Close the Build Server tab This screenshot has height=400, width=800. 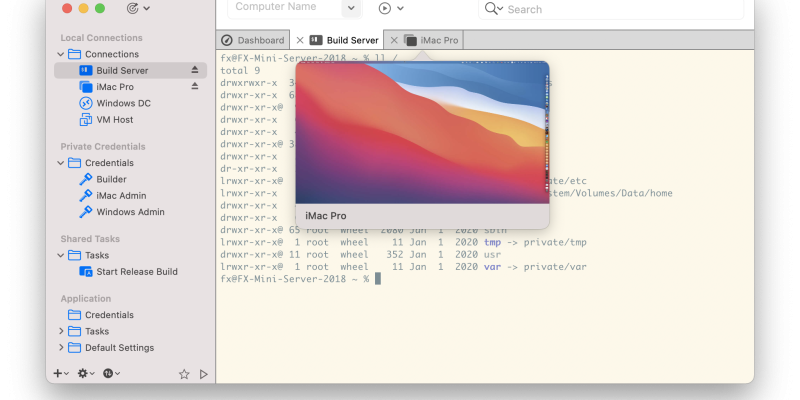point(300,41)
